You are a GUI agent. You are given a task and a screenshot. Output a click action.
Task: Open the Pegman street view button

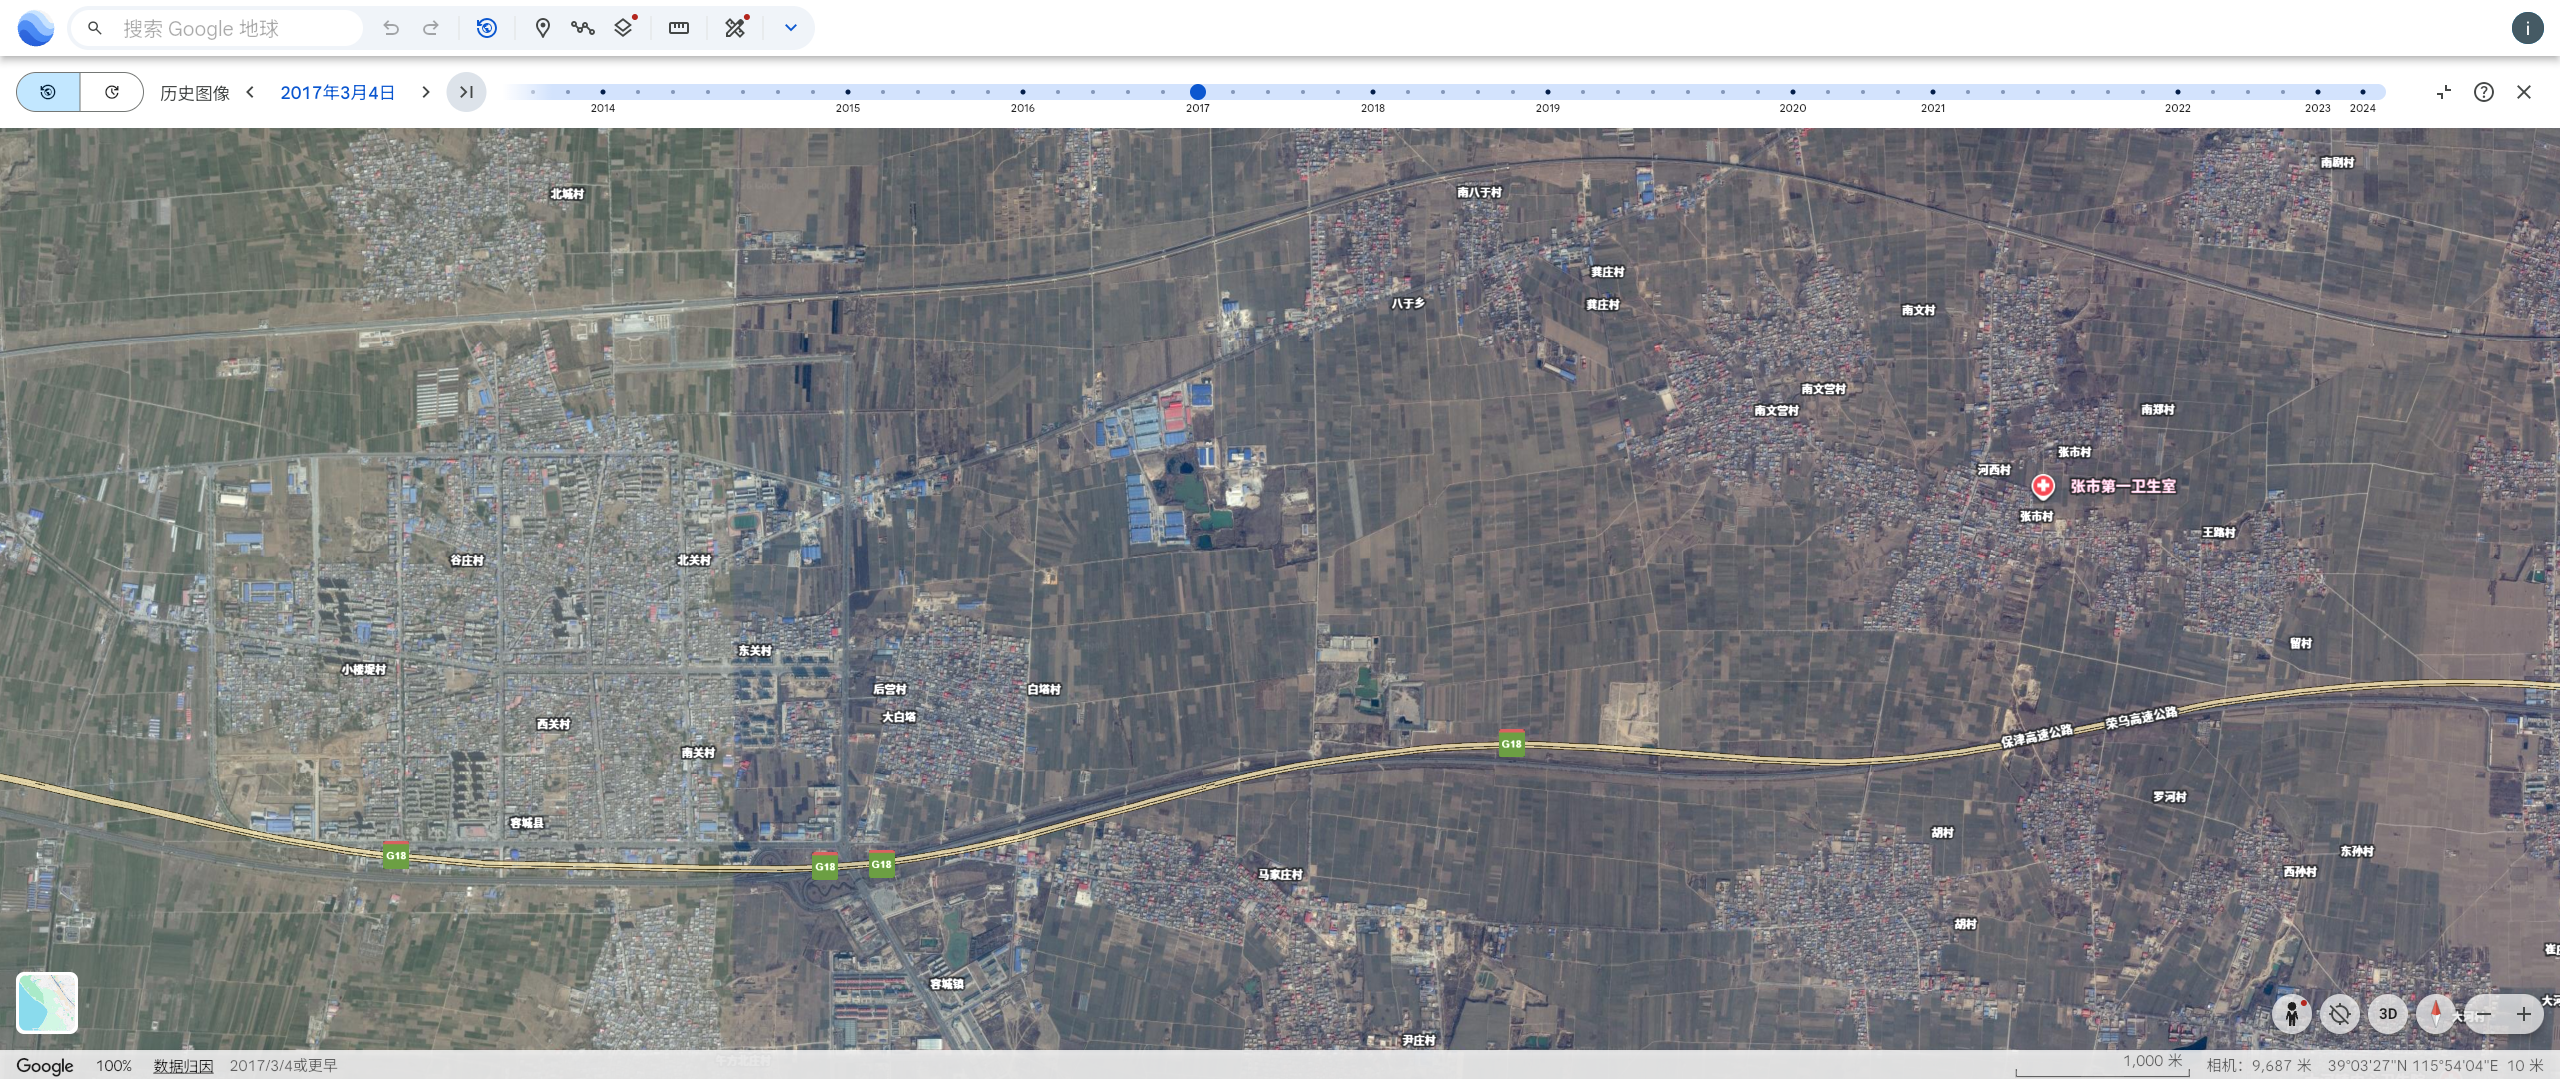tap(2291, 1013)
